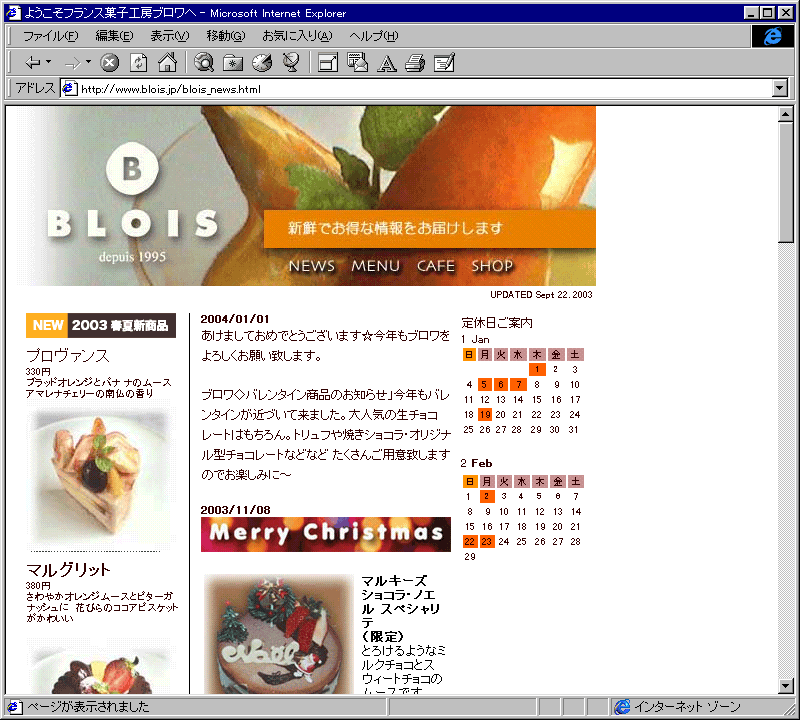This screenshot has width=800, height=720.
Task: Open the お気に入り(A) menu
Action: [x=297, y=36]
